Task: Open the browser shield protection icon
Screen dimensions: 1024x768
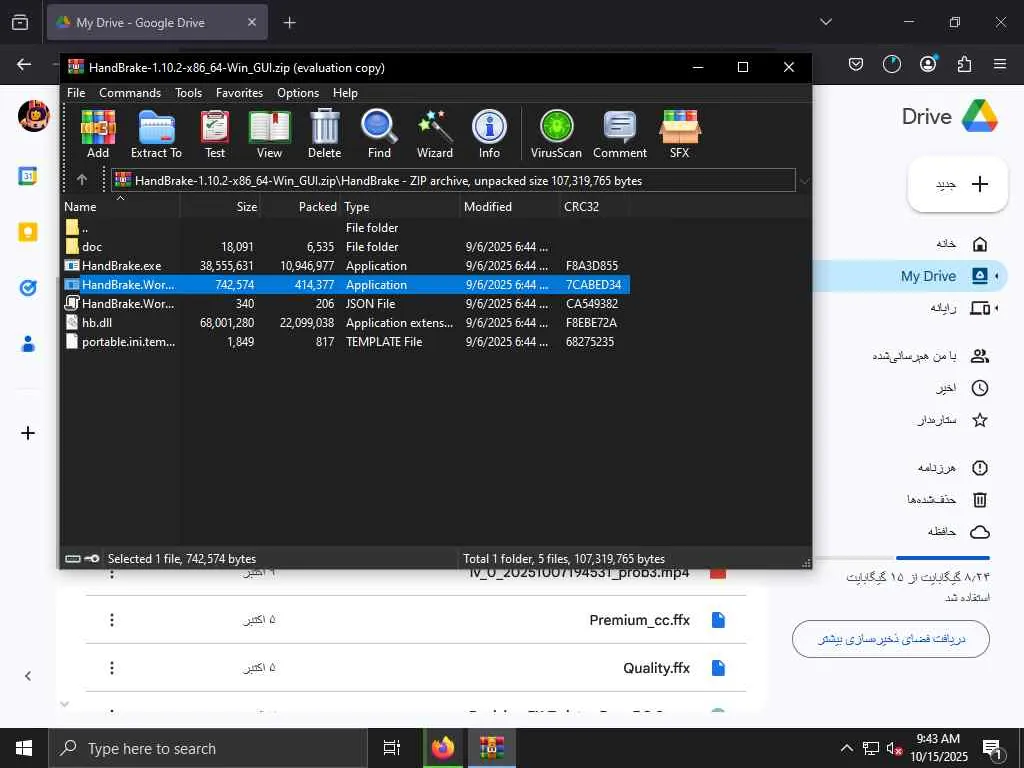Action: pos(856,64)
